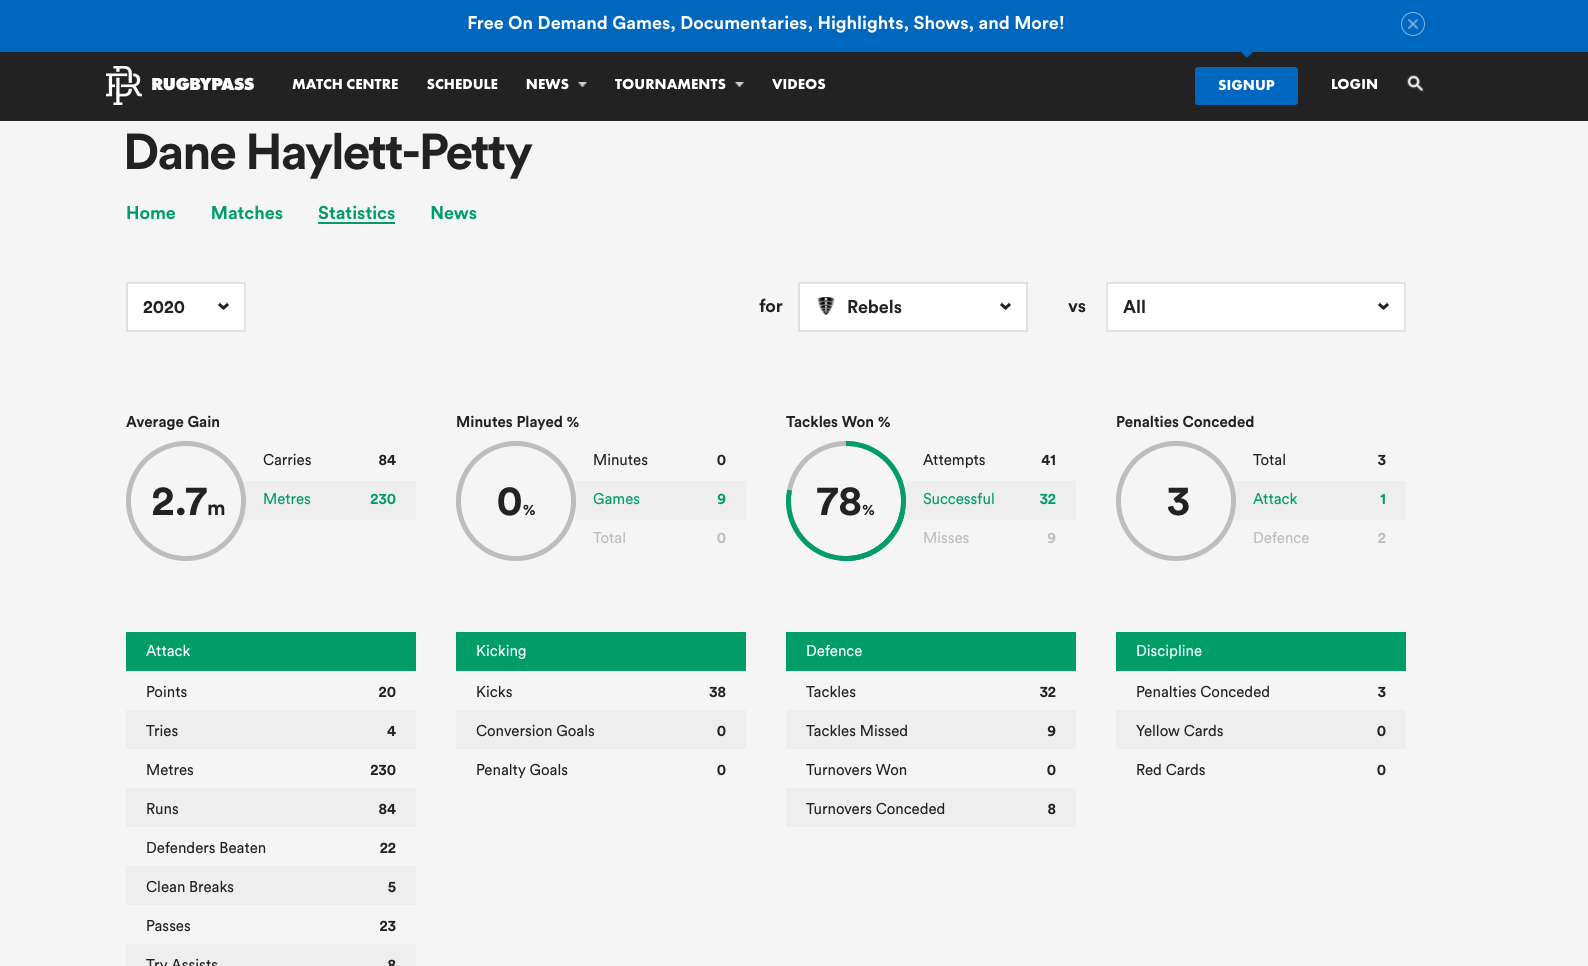Viewport: 1588px width, 966px height.
Task: Click the Signup button
Action: coord(1246,86)
